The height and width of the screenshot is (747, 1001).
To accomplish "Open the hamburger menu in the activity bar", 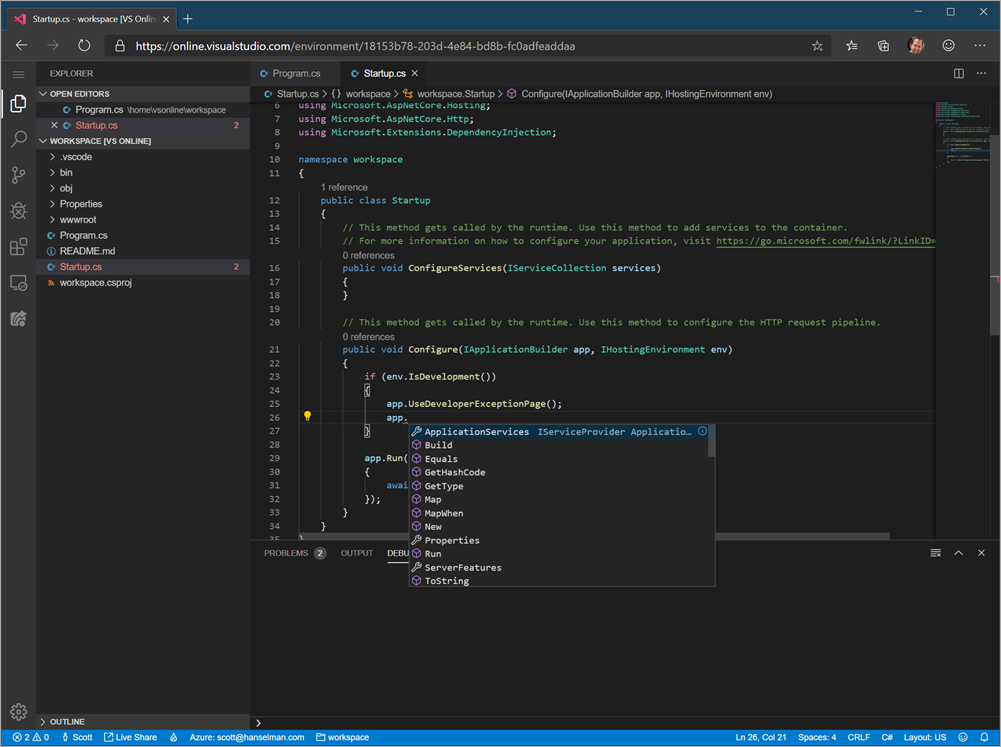I will (19, 74).
